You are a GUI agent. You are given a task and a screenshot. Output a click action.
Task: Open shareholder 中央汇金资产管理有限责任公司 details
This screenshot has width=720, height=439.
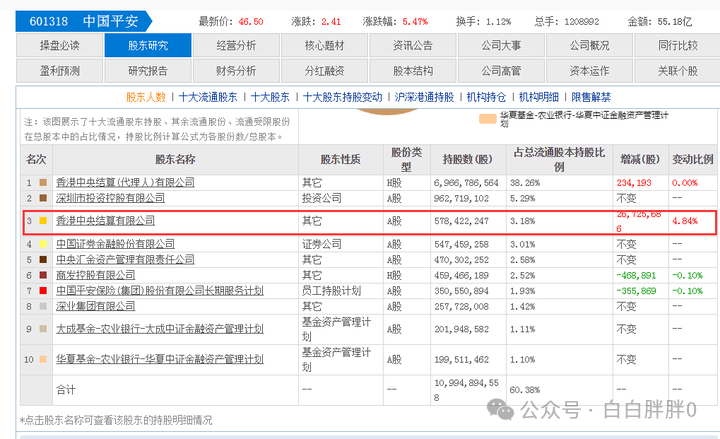tap(125, 260)
